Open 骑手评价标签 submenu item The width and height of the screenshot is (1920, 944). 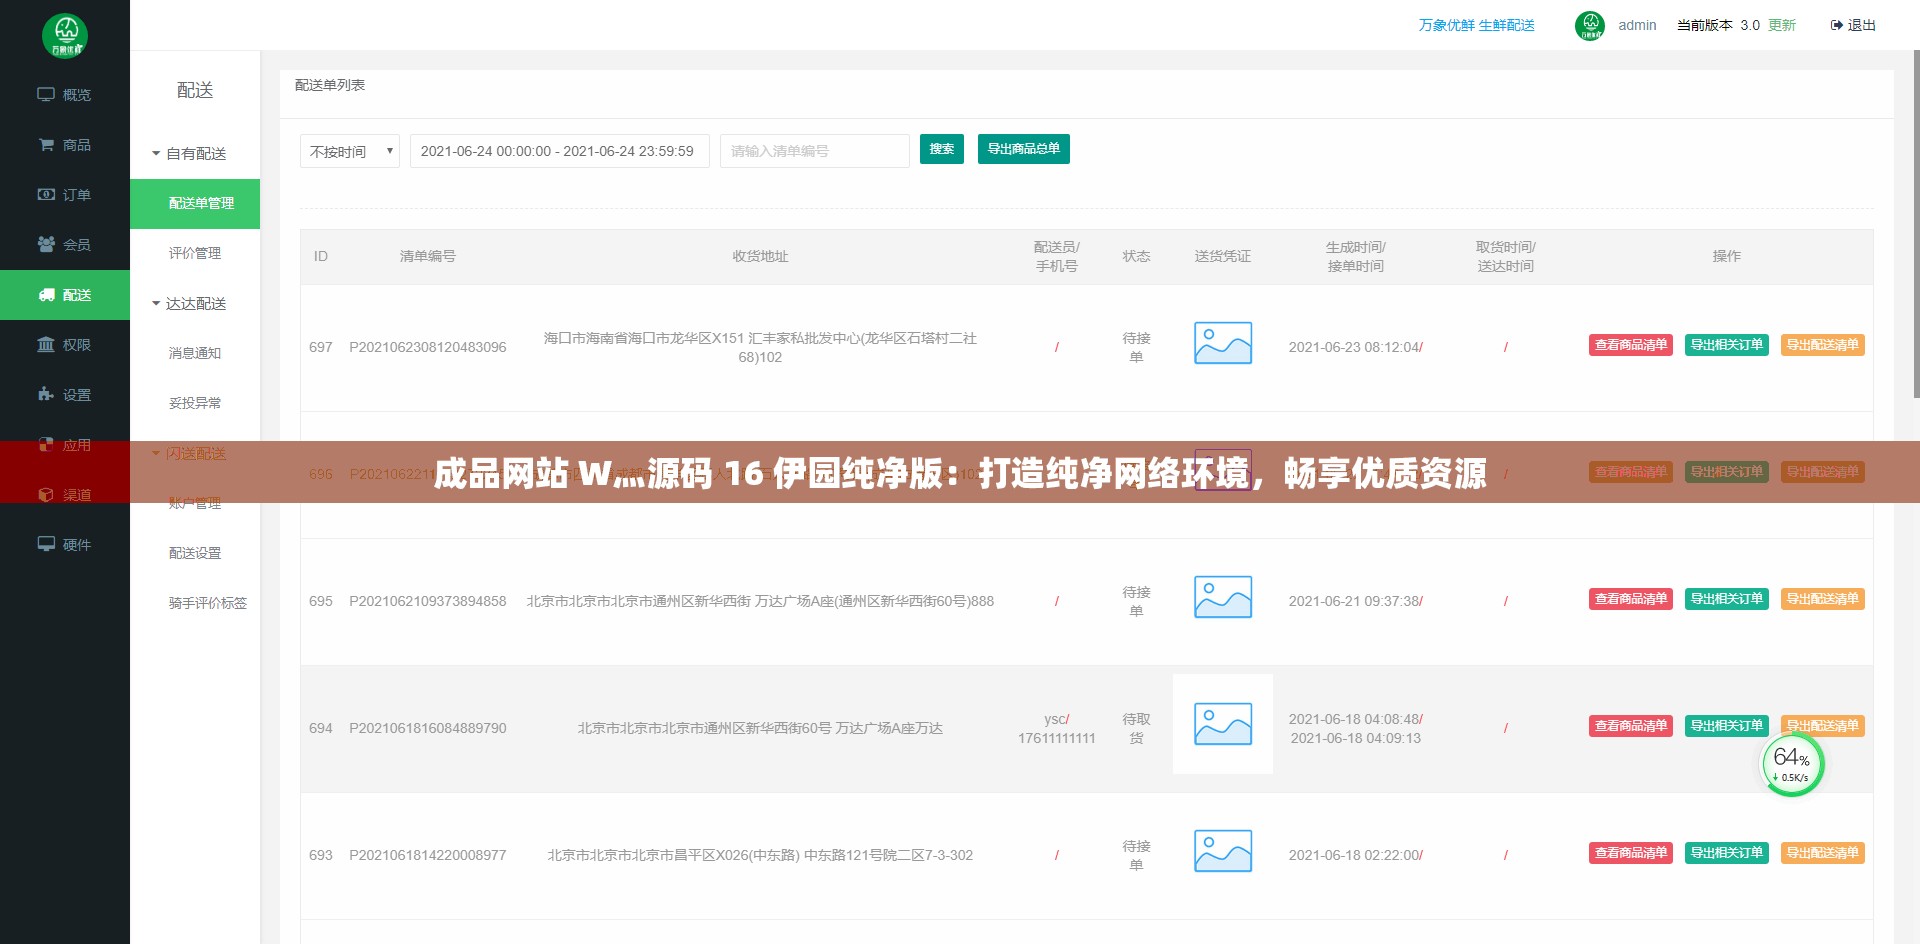pyautogui.click(x=207, y=604)
